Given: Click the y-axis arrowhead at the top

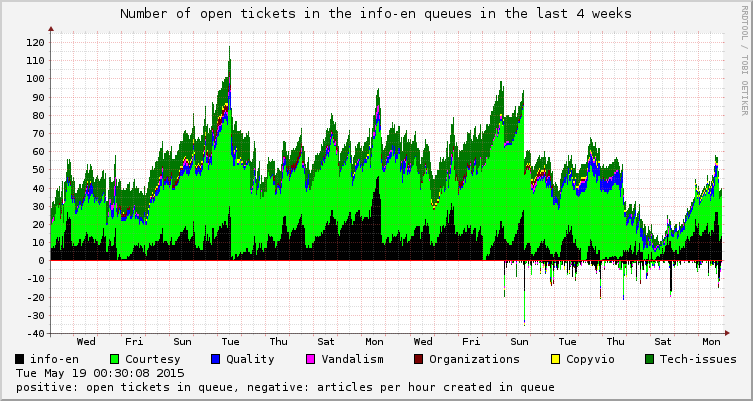Looking at the screenshot, I should [51, 29].
